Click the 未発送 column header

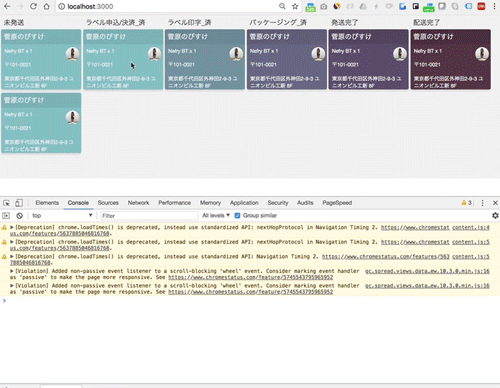tap(14, 22)
